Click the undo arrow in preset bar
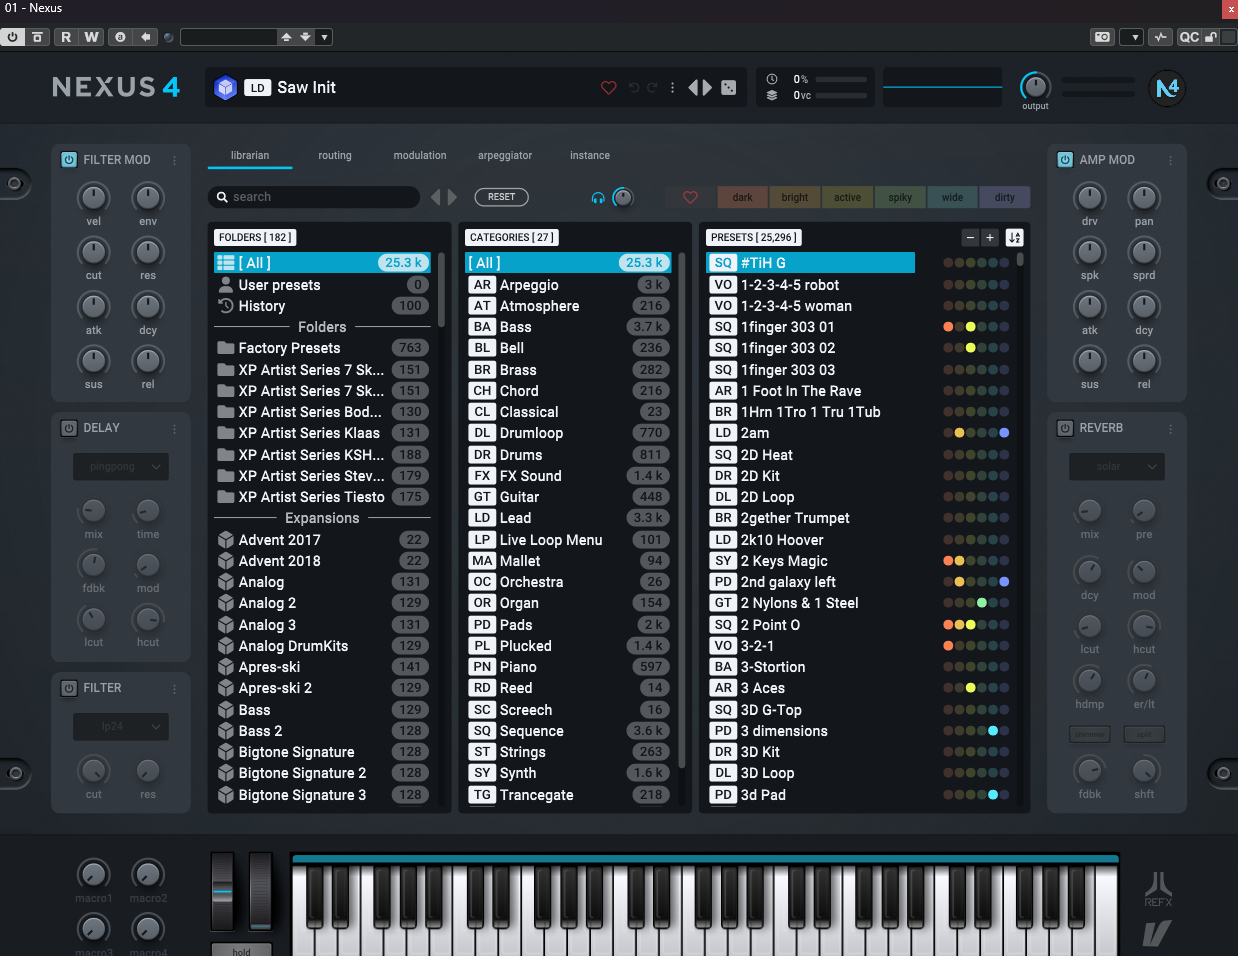Screen dimensions: 1238x956 point(634,88)
